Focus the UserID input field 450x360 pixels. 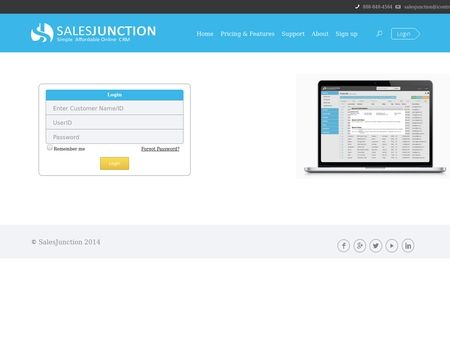[114, 122]
